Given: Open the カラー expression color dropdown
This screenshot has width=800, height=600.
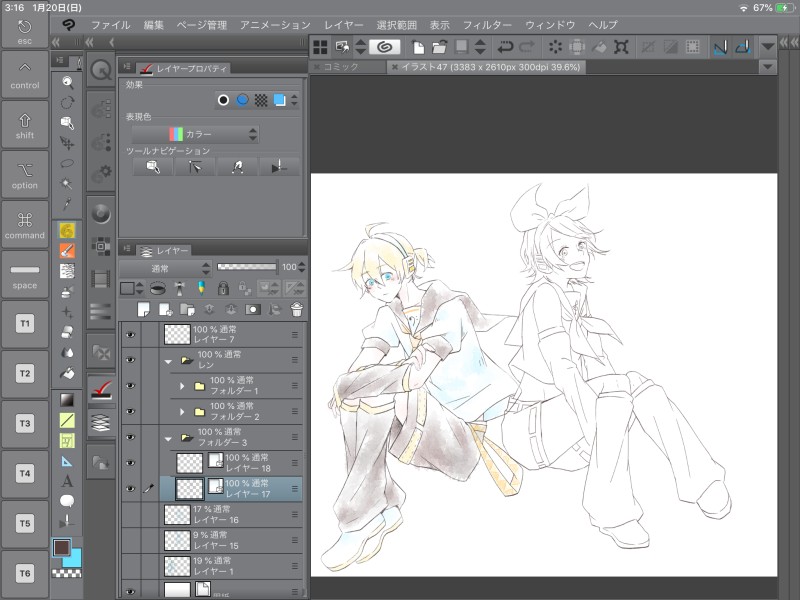Looking at the screenshot, I should point(196,134).
